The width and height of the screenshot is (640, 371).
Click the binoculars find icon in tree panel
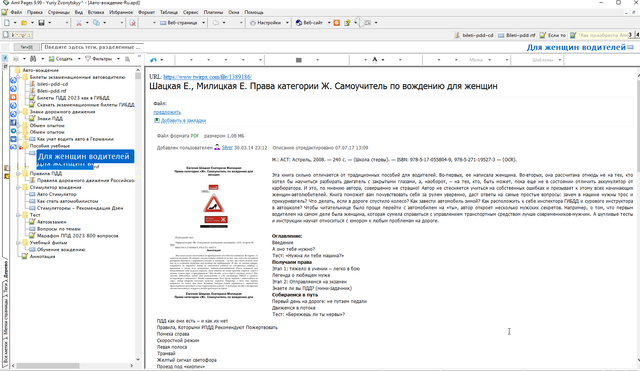pyautogui.click(x=33, y=59)
